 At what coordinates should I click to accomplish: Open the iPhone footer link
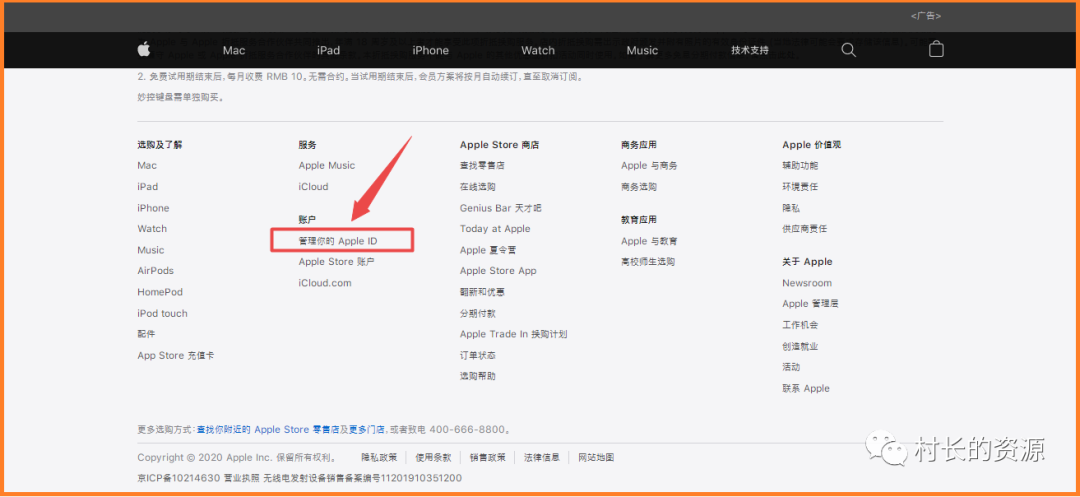[153, 208]
